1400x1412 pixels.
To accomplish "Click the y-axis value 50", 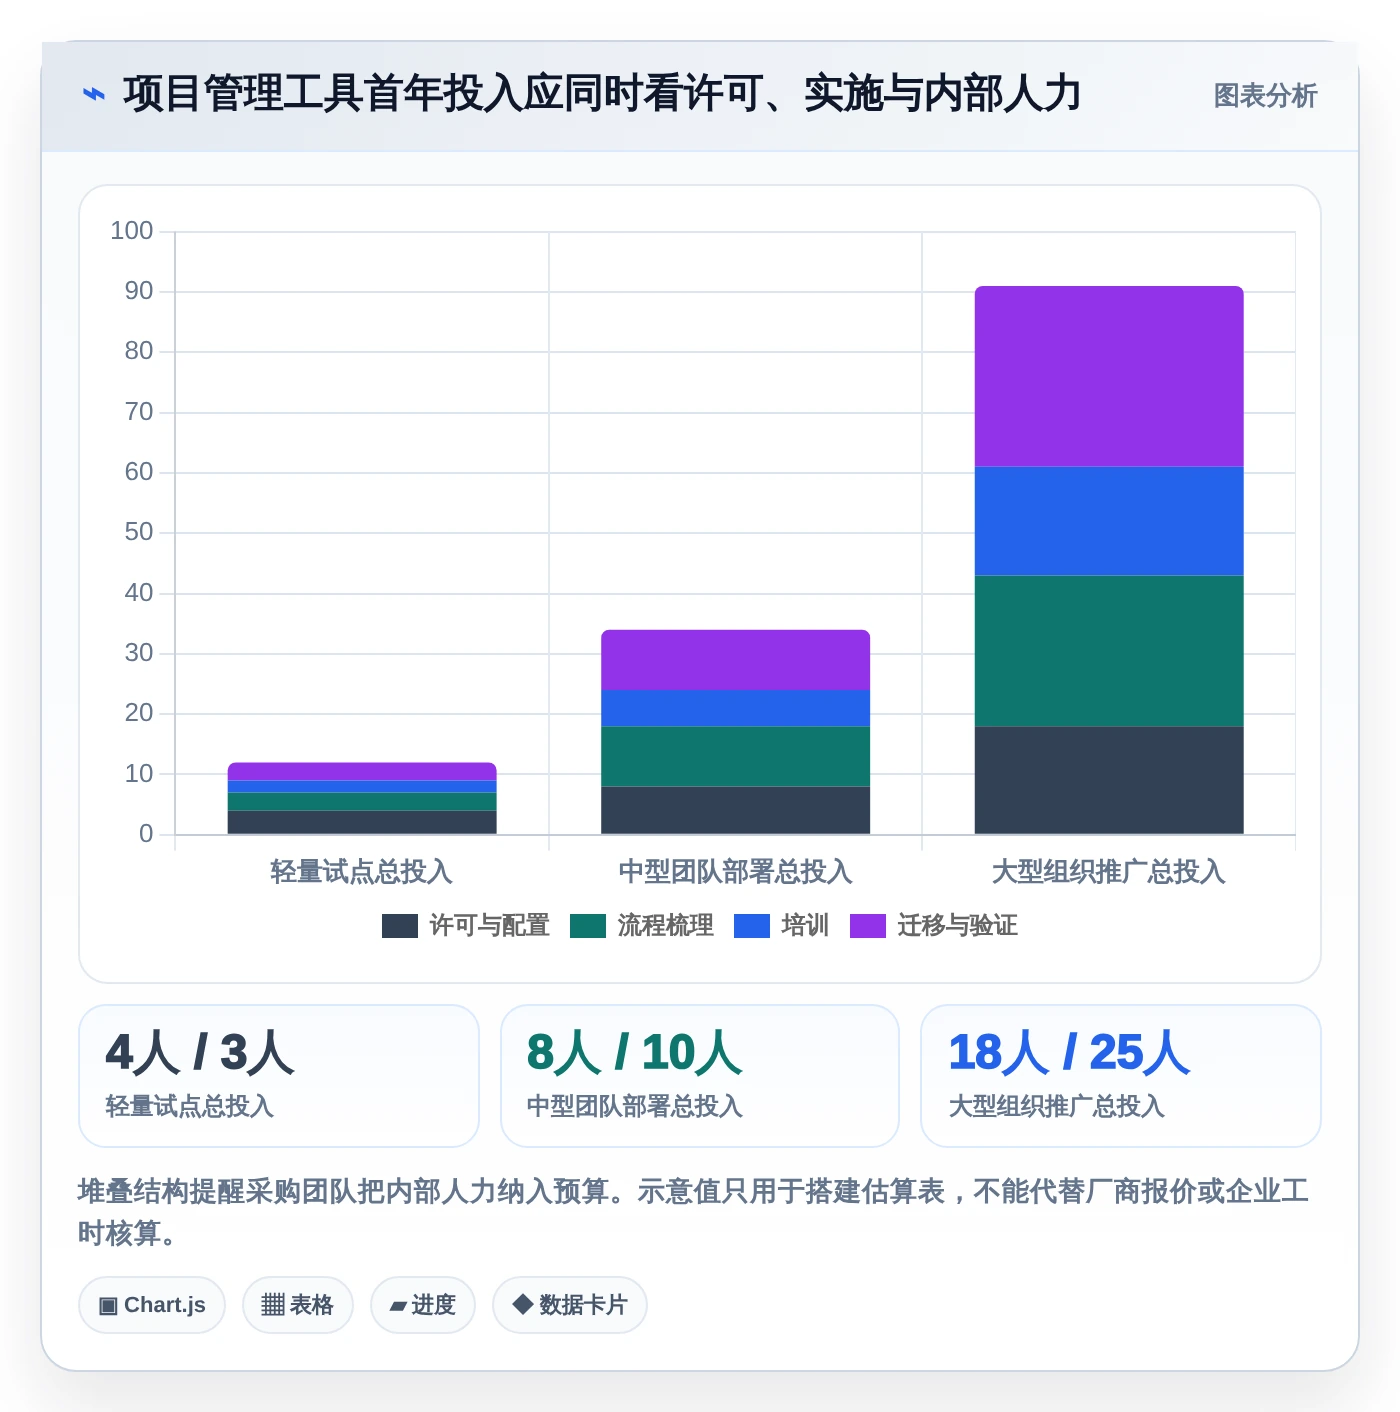I will [x=139, y=532].
